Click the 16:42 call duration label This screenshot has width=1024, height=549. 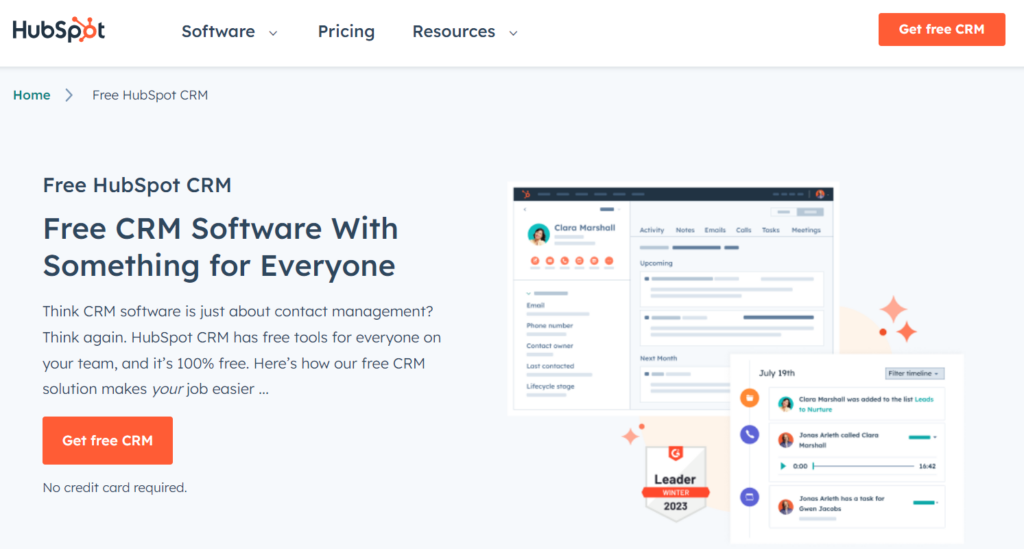pyautogui.click(x=927, y=466)
